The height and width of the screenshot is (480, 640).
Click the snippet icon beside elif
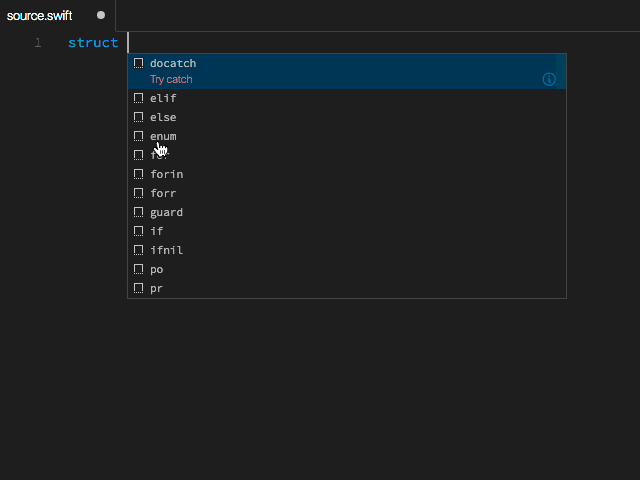(x=139, y=98)
